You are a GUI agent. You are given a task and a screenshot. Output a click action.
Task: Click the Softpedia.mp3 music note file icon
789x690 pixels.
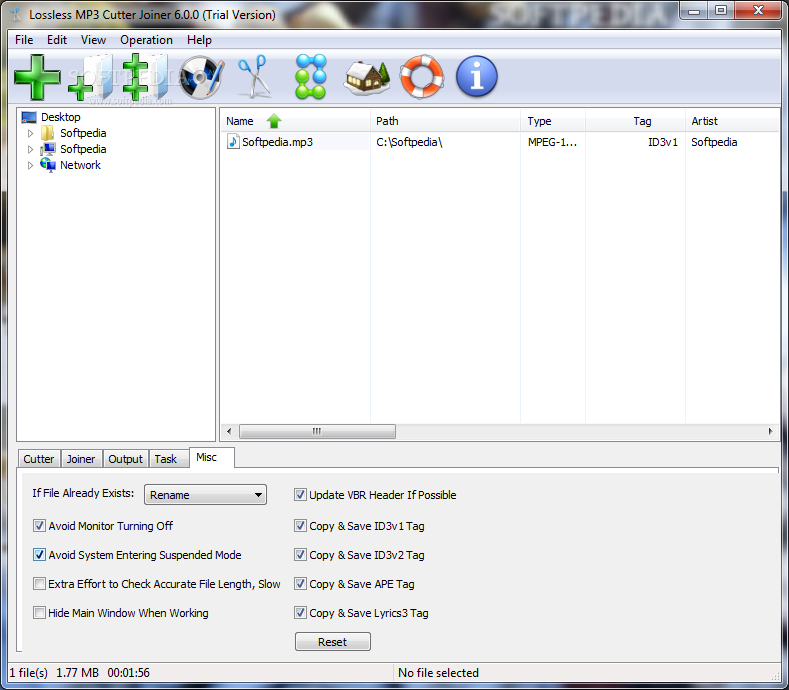(233, 142)
